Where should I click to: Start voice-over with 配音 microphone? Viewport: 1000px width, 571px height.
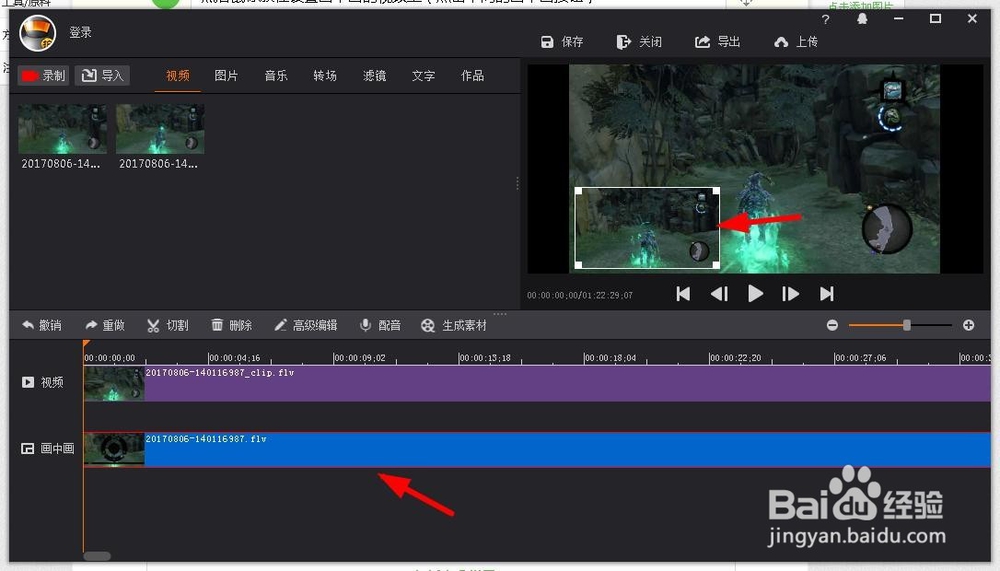pyautogui.click(x=380, y=326)
